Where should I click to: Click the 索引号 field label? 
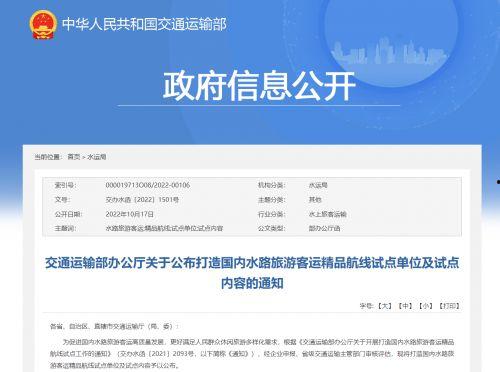(65, 185)
